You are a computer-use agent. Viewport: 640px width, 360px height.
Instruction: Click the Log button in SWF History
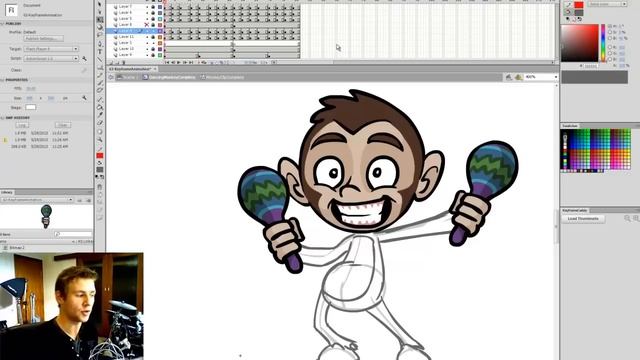[22, 125]
